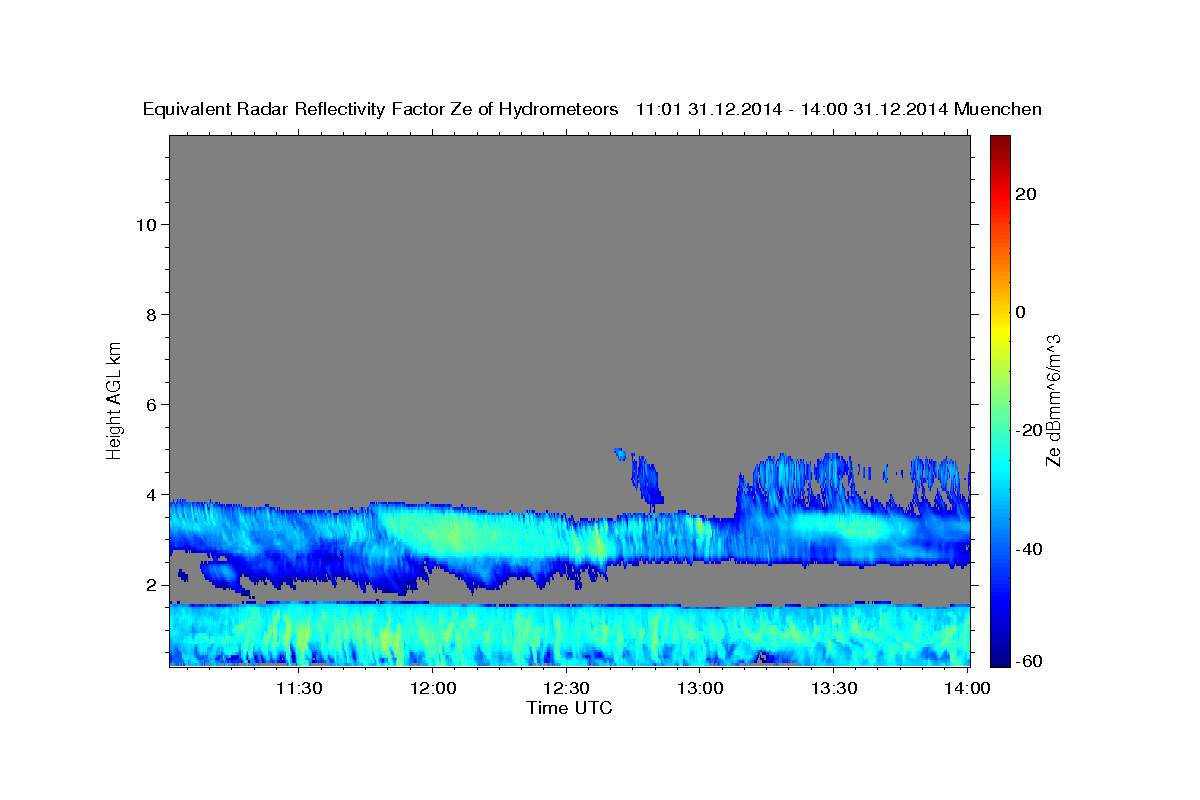Click the height axis label '6'
The image size is (1200, 800).
click(x=151, y=404)
